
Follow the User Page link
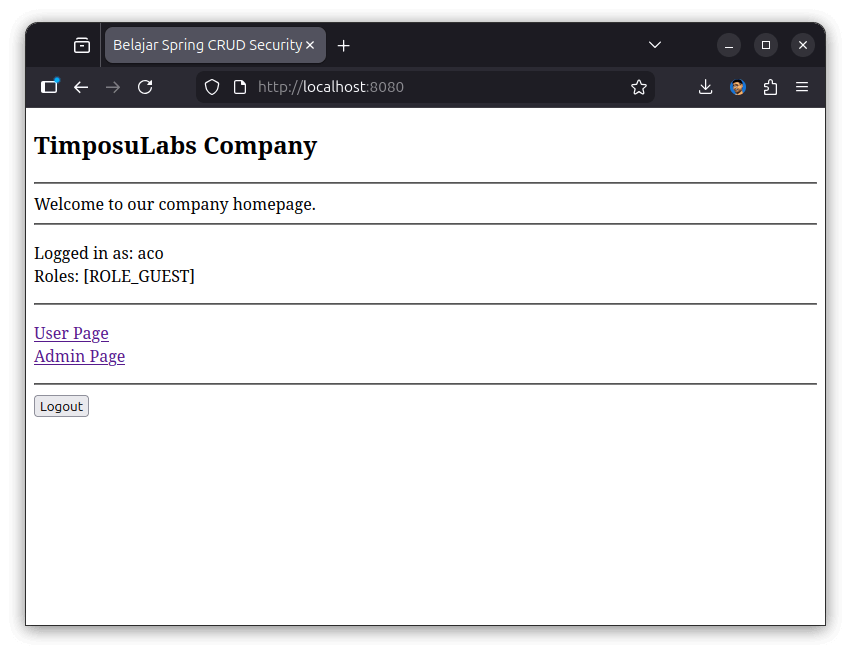pos(71,333)
